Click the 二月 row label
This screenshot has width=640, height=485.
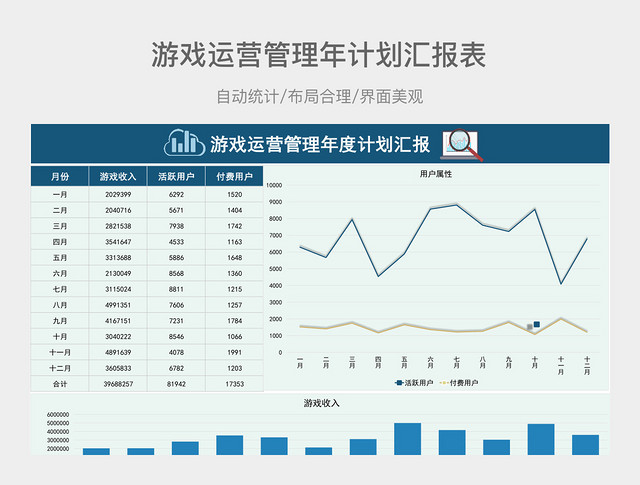point(60,210)
